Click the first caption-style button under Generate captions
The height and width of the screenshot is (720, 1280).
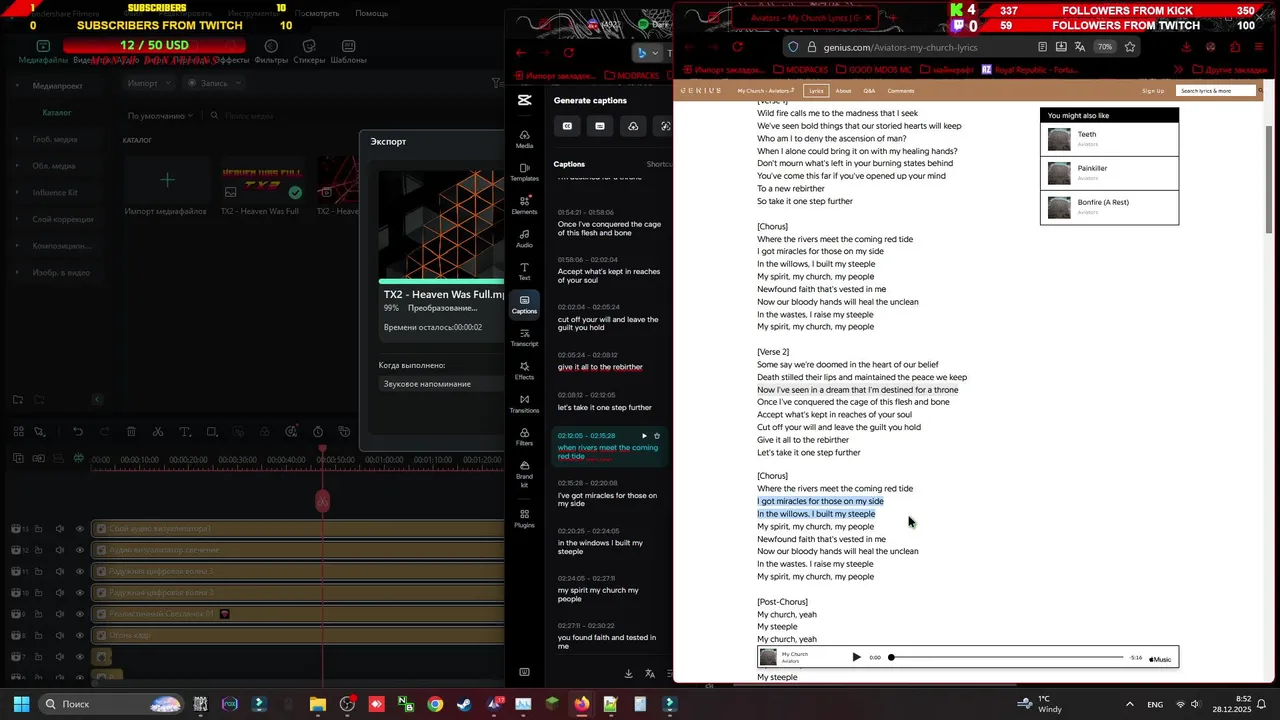coord(567,126)
